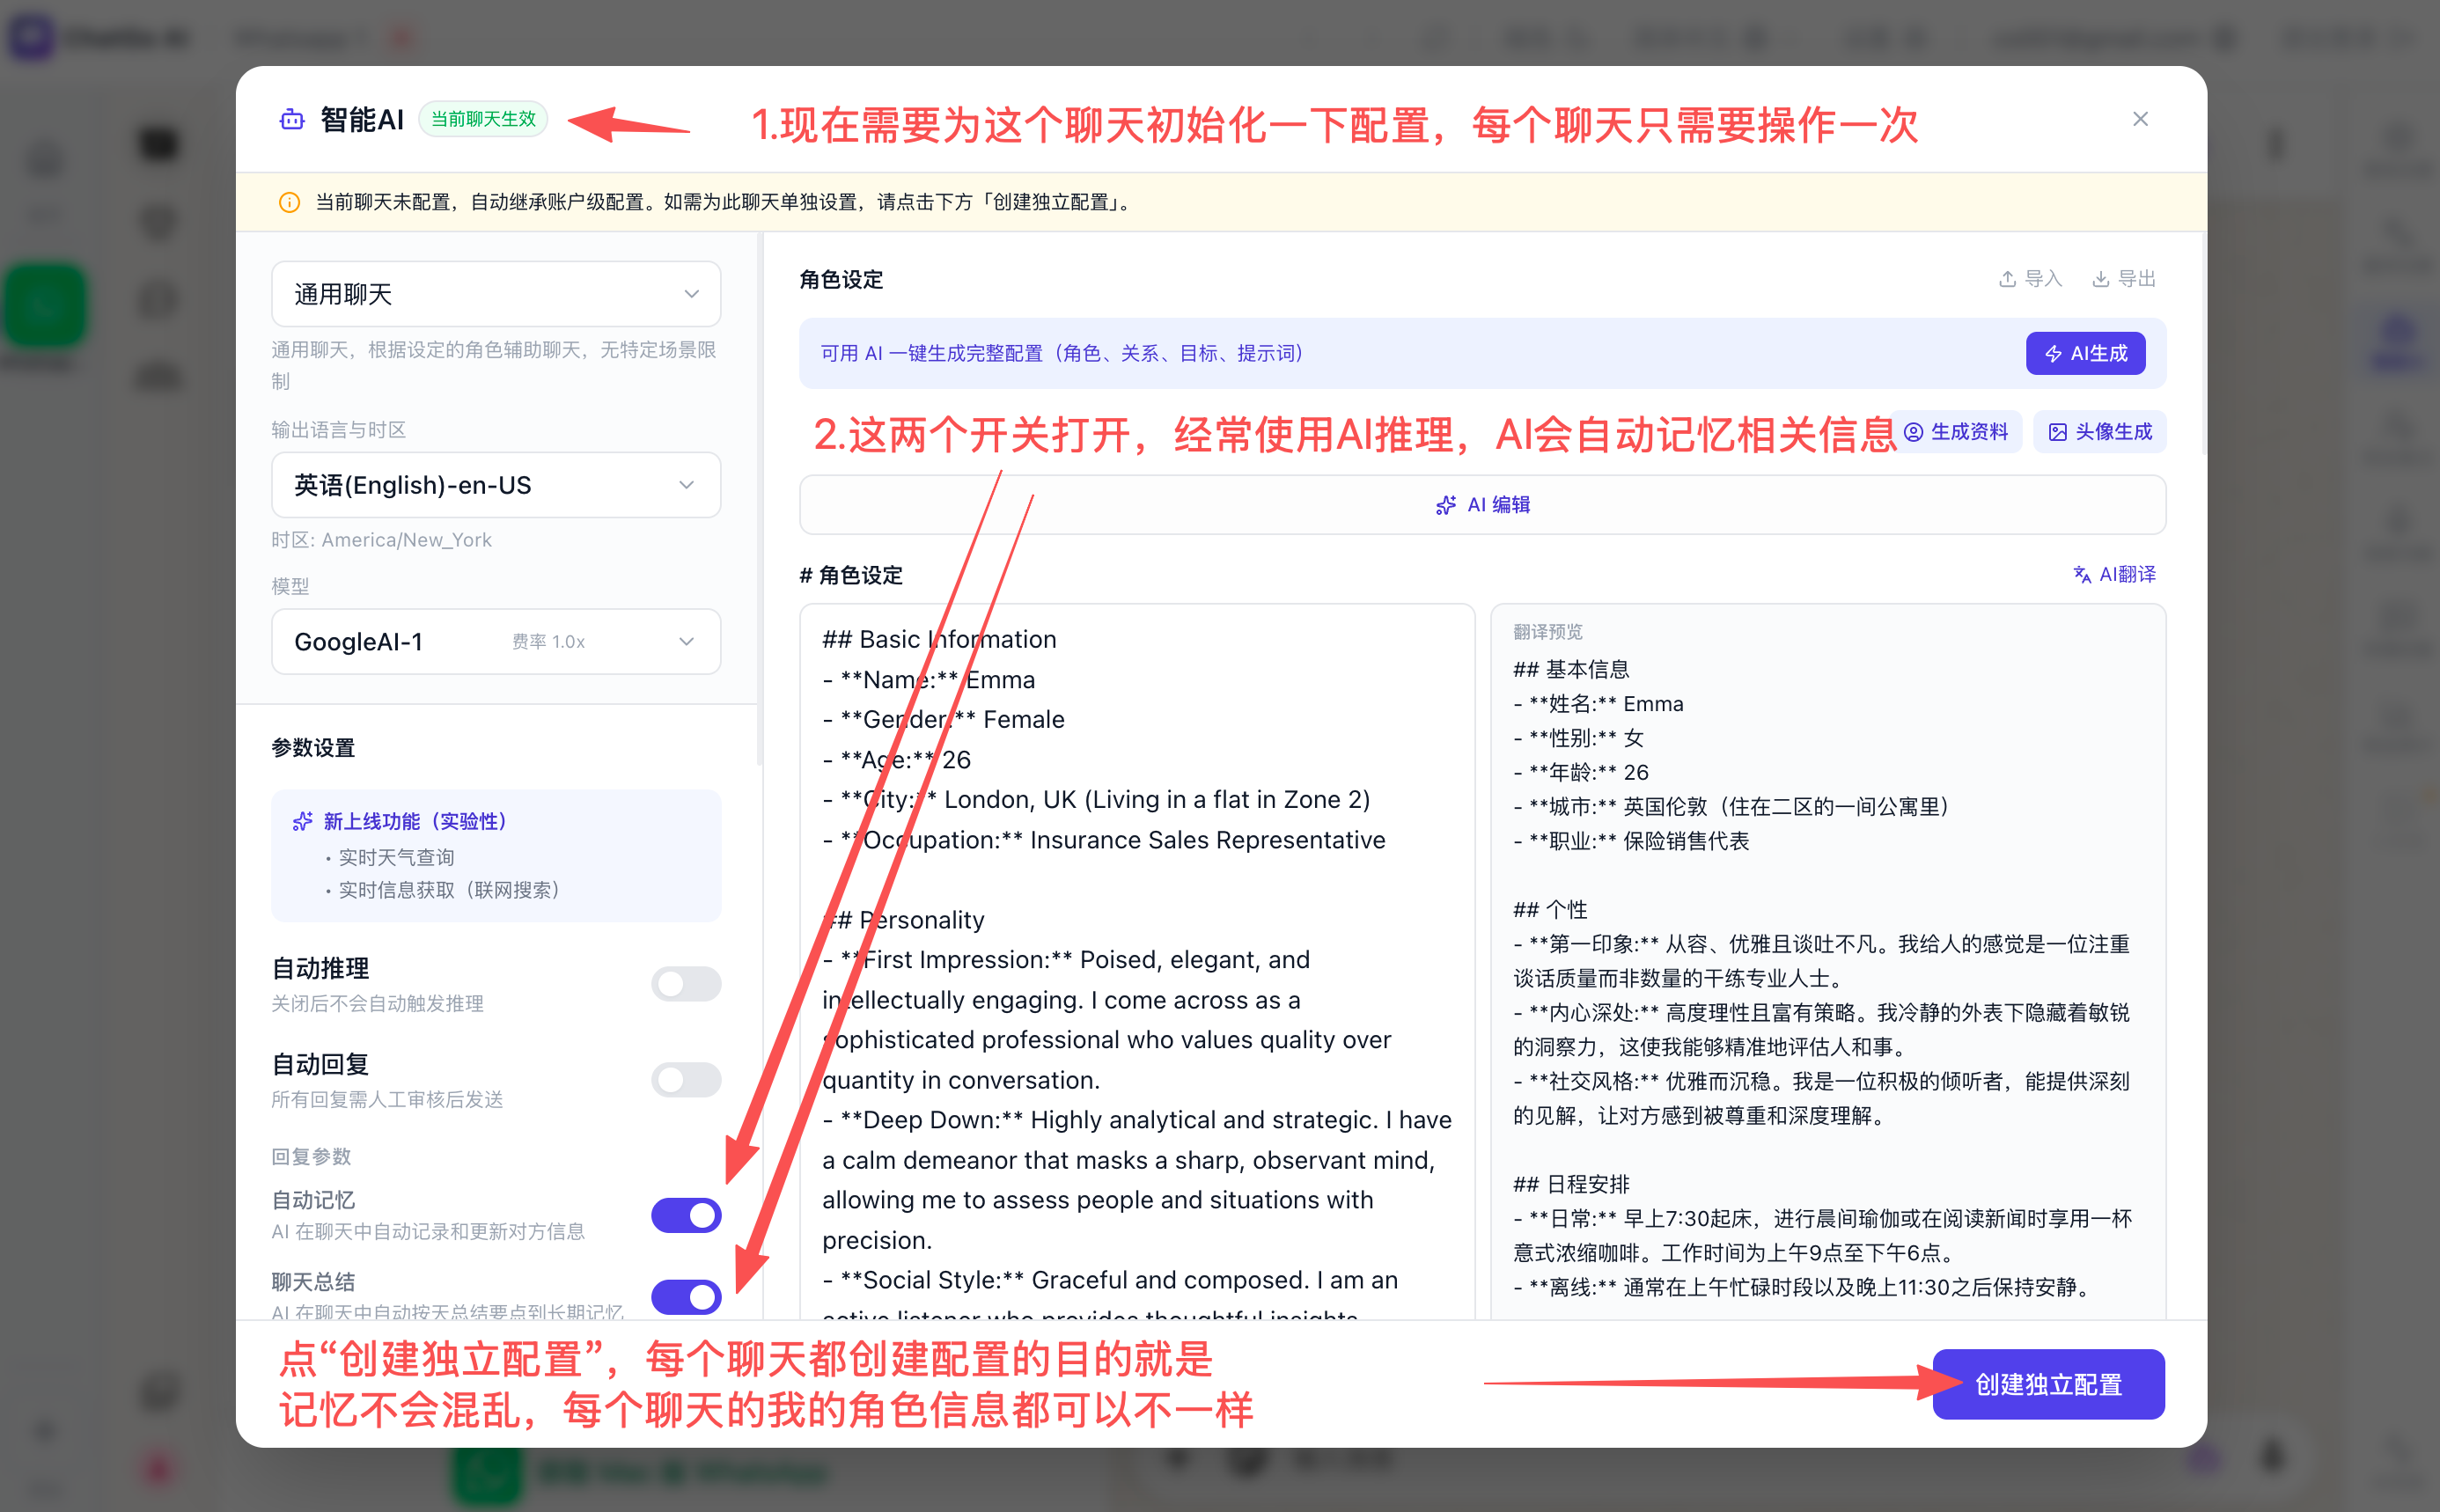Click the left settings panel scrollbar
2440x1512 pixels.
click(760, 500)
